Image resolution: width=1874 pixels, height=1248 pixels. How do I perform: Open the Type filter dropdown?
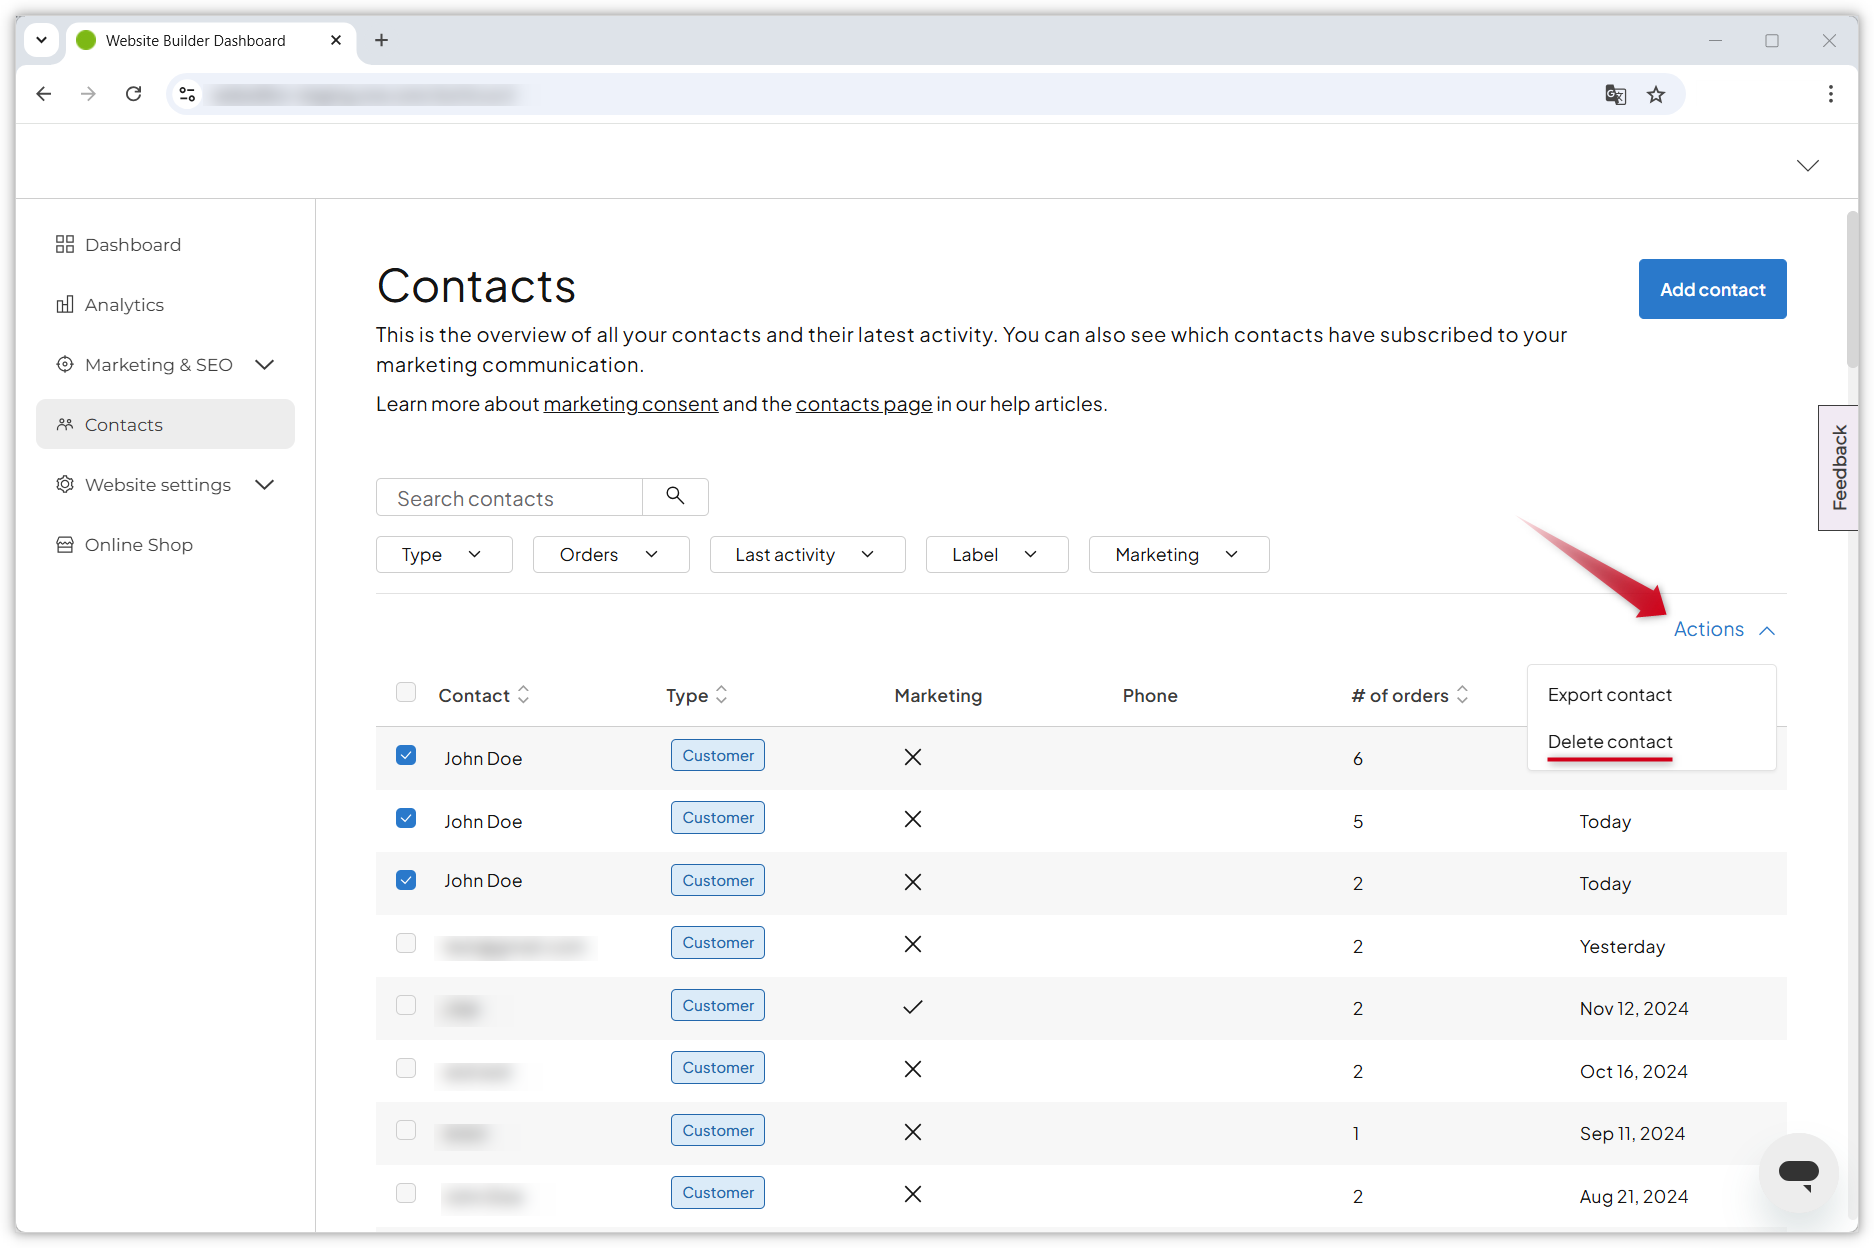click(x=443, y=555)
